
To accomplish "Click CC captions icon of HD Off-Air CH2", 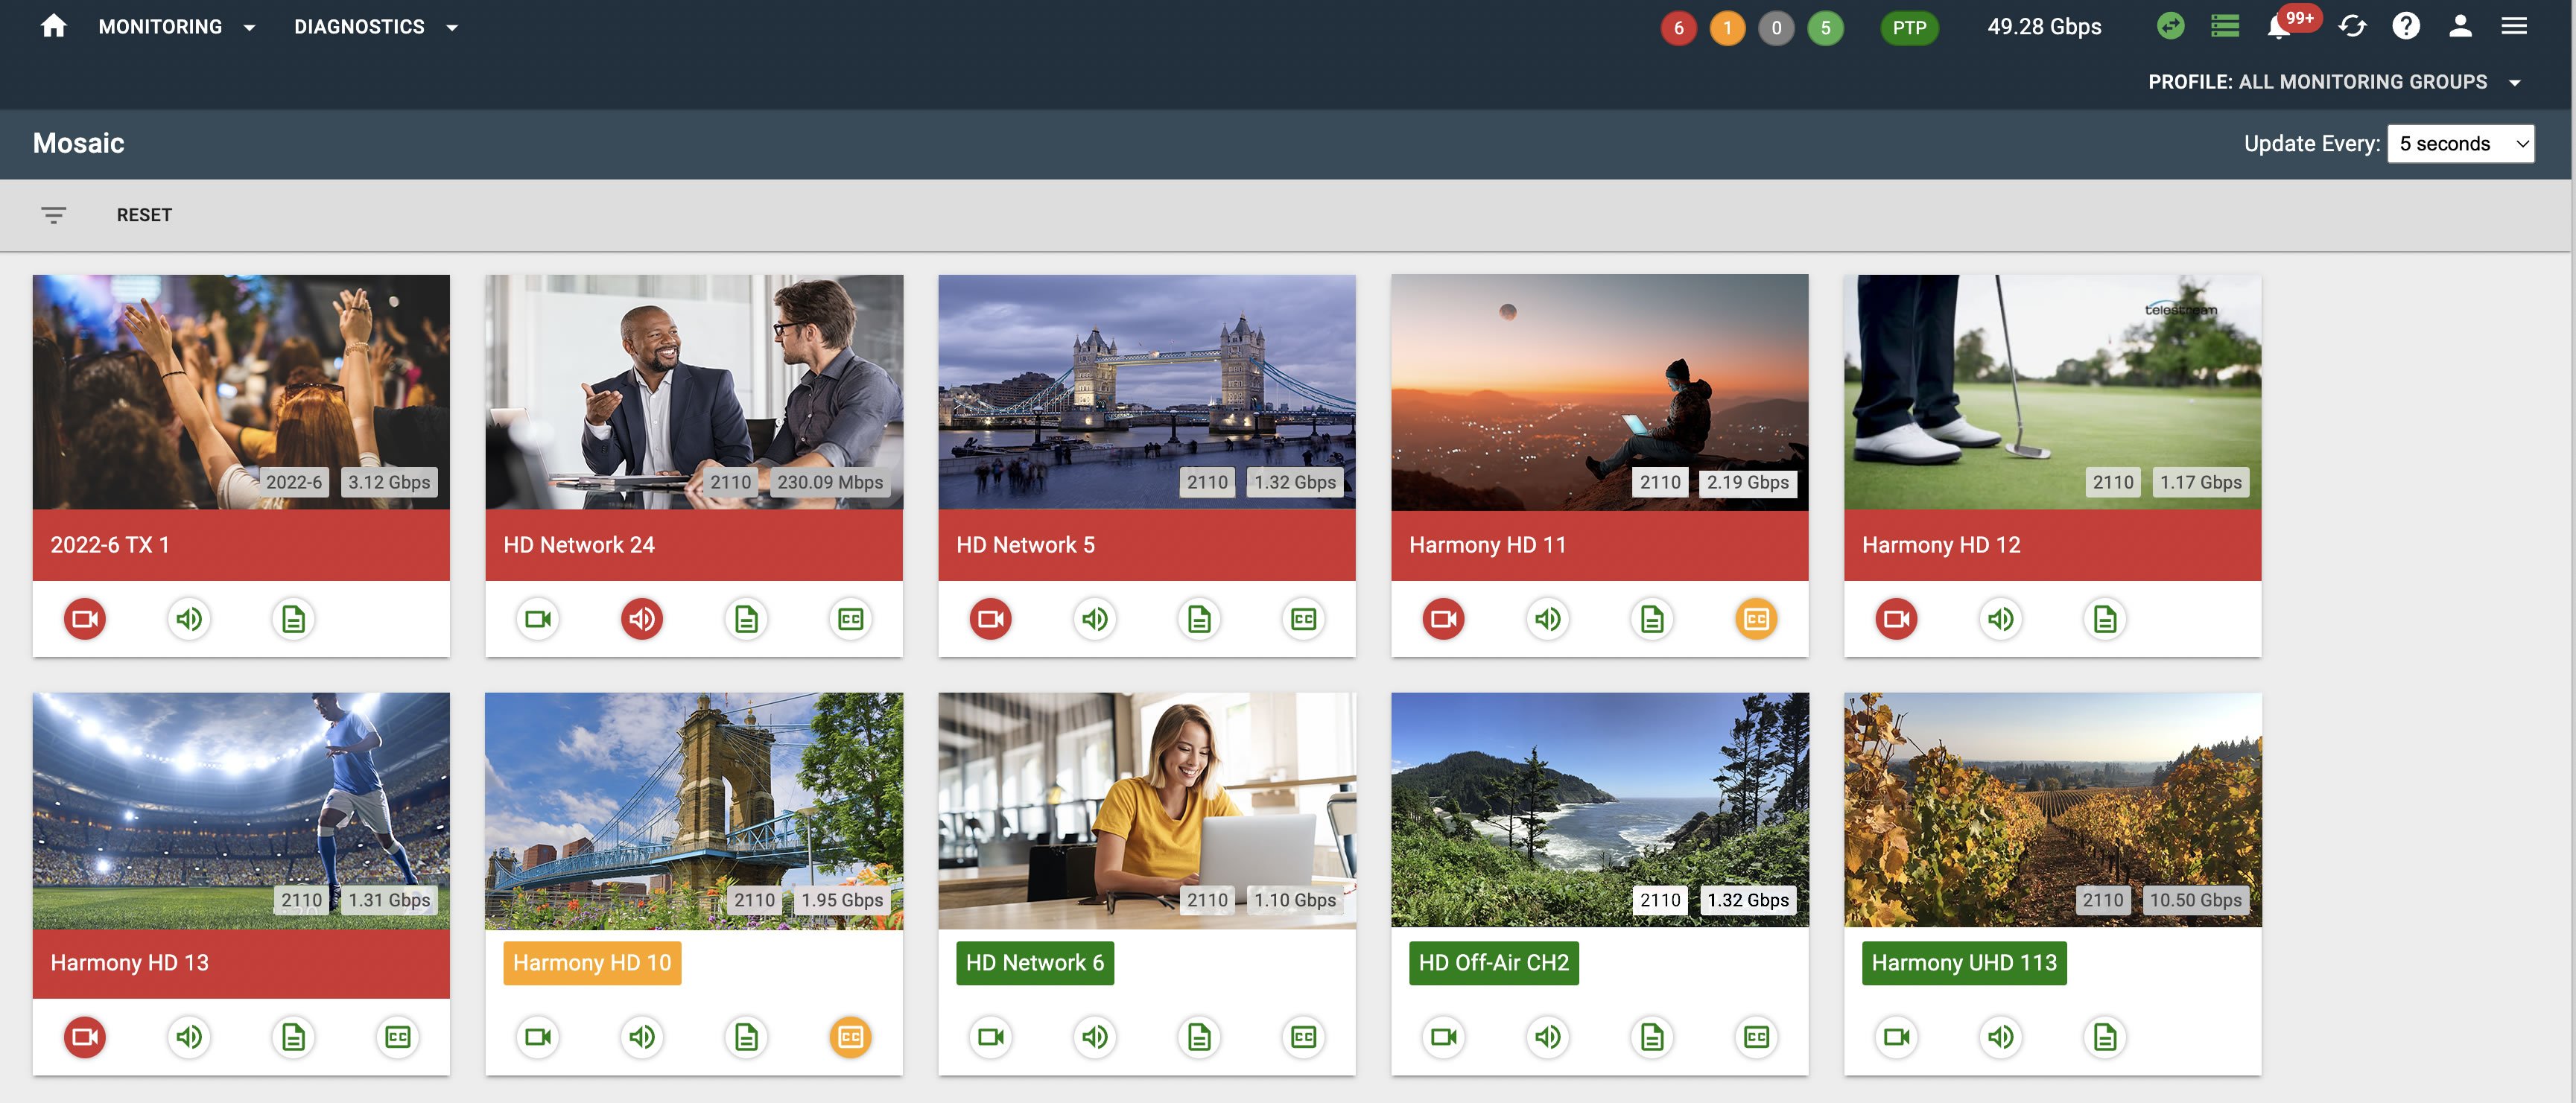I will click(x=1756, y=1037).
